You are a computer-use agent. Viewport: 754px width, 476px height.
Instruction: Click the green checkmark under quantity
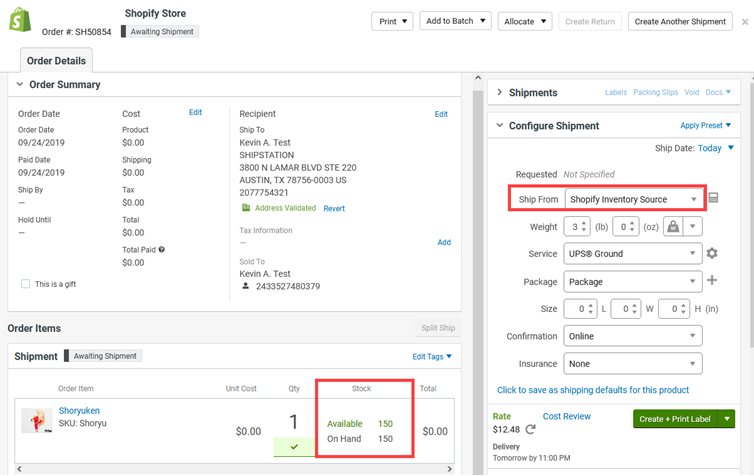coord(294,447)
